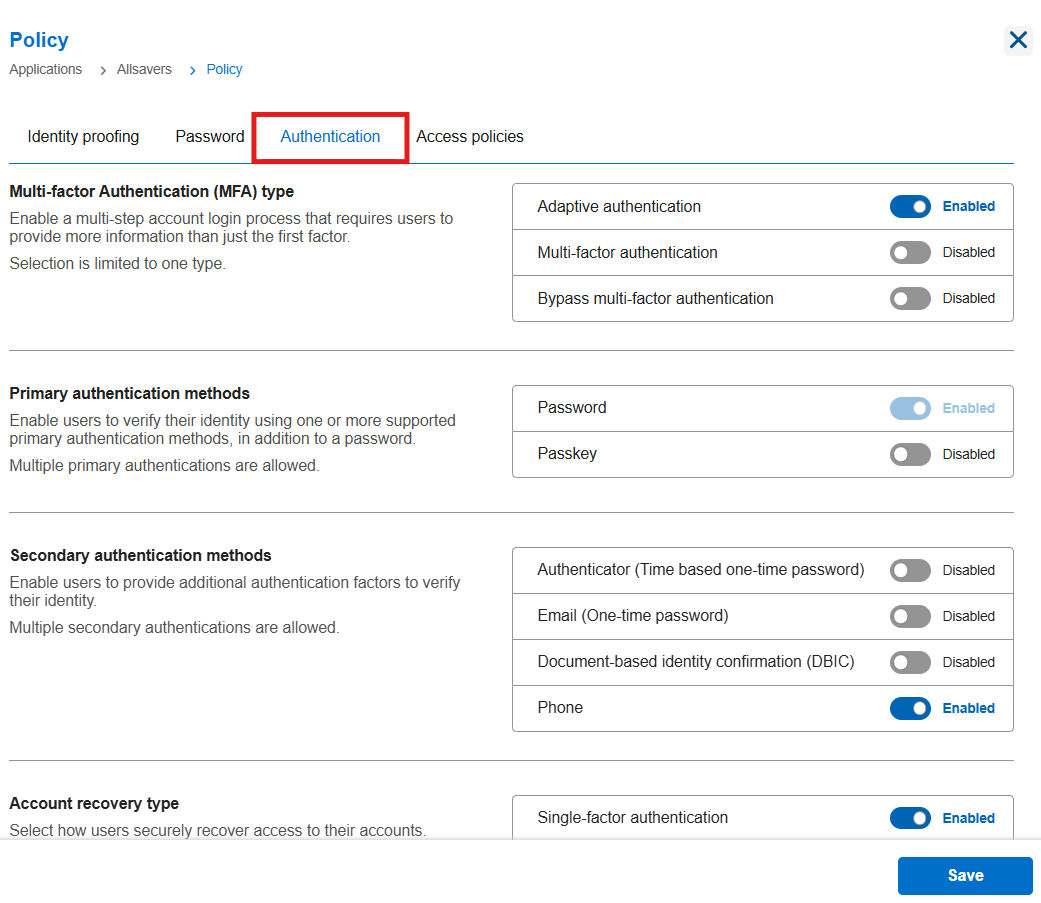Click the Multi-factor Authentication (MFA) type heading
This screenshot has height=903, width=1041.
coord(151,192)
